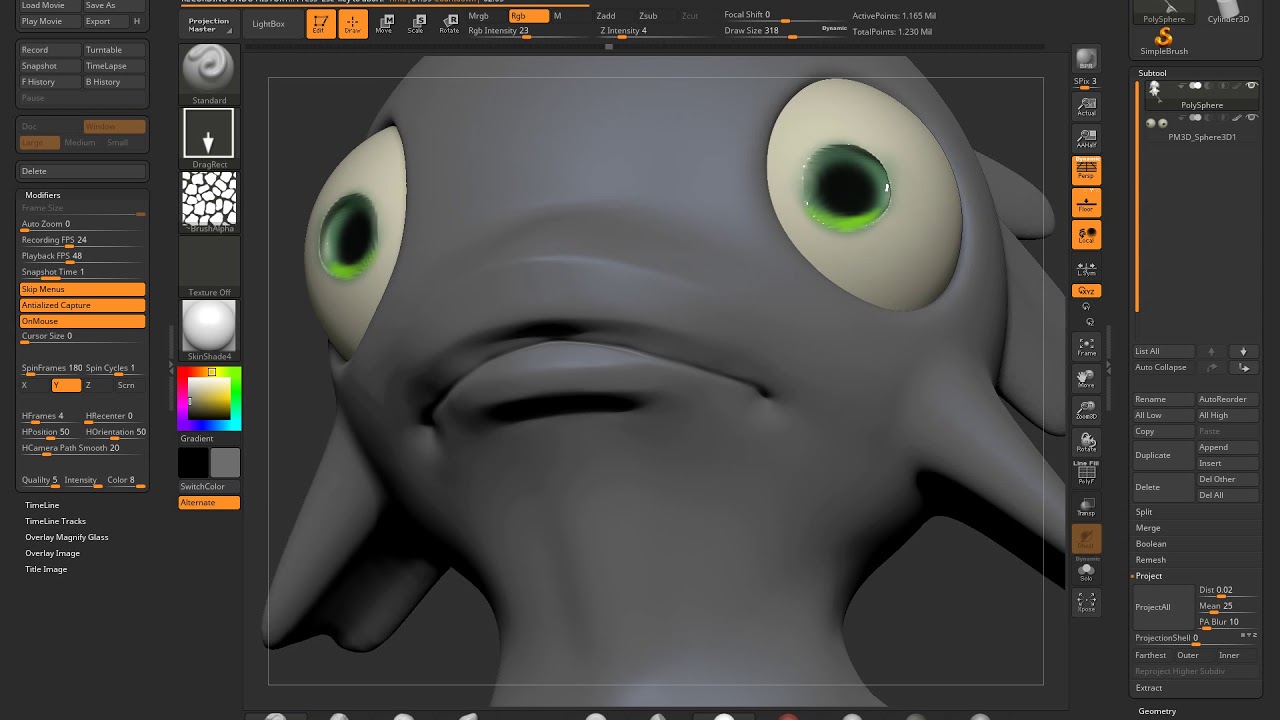Toggle the Floor grid button
This screenshot has width=1280, height=720.
tap(1086, 203)
